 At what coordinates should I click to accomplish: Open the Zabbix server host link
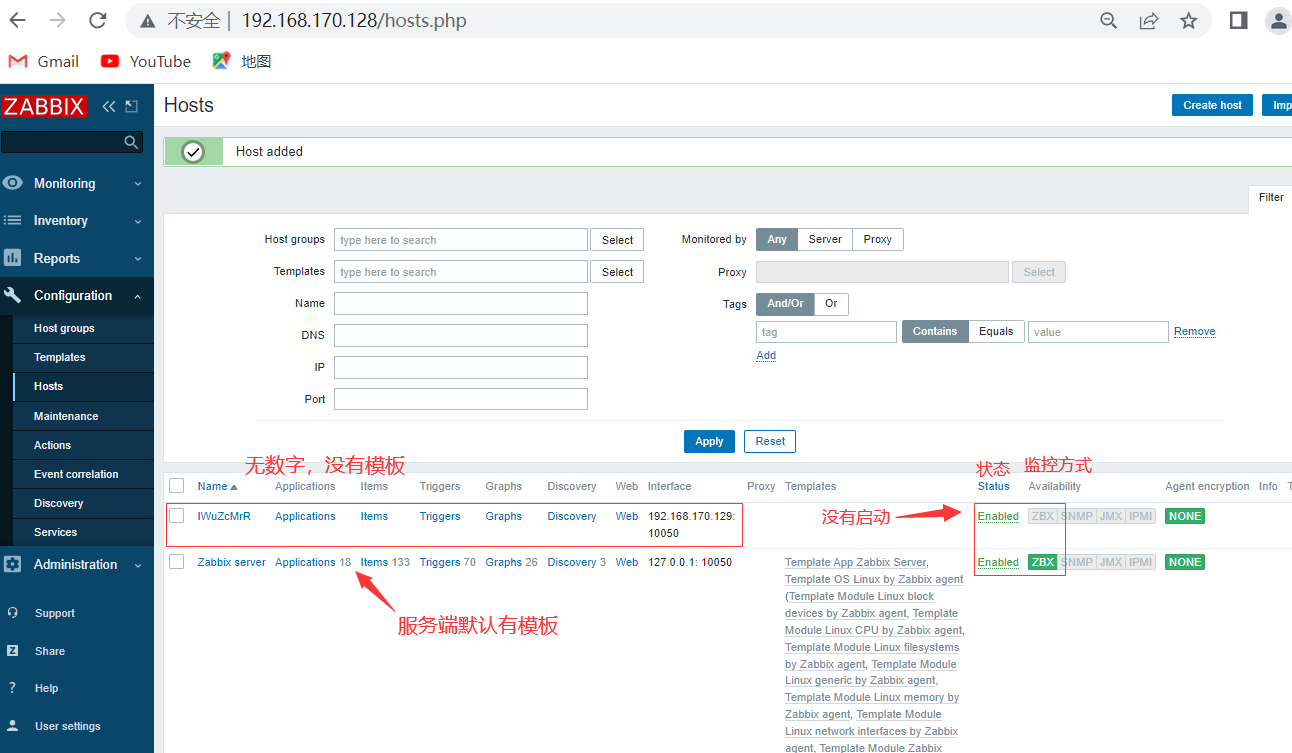(x=232, y=562)
